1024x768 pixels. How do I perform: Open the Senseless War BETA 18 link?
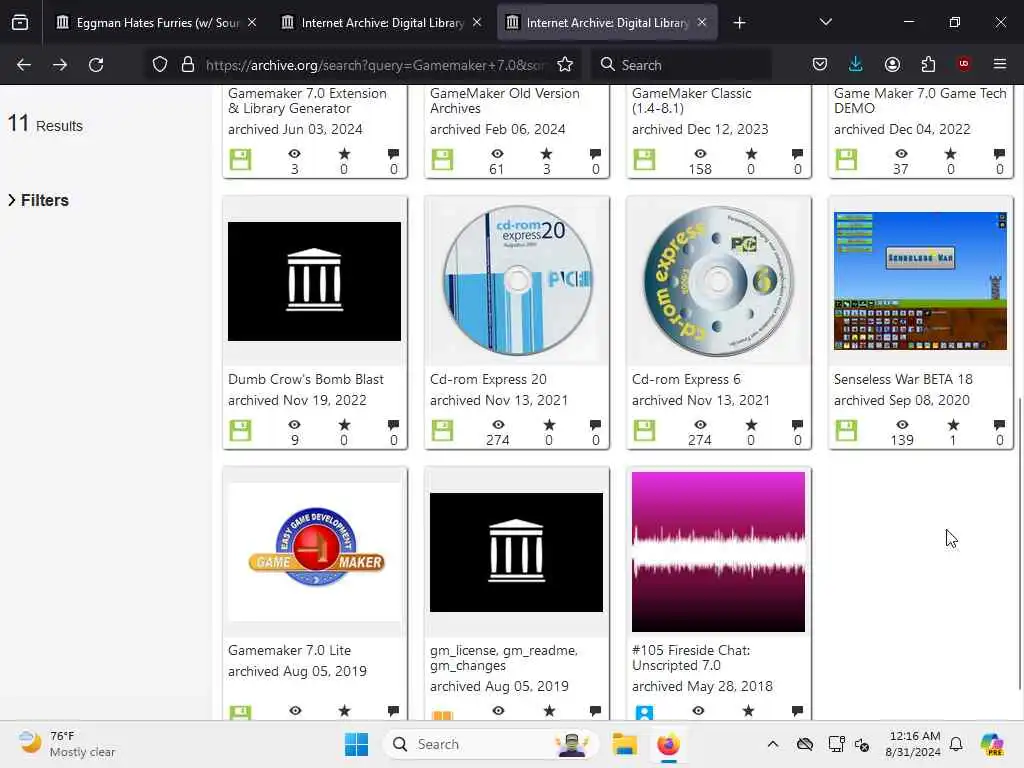click(x=903, y=379)
